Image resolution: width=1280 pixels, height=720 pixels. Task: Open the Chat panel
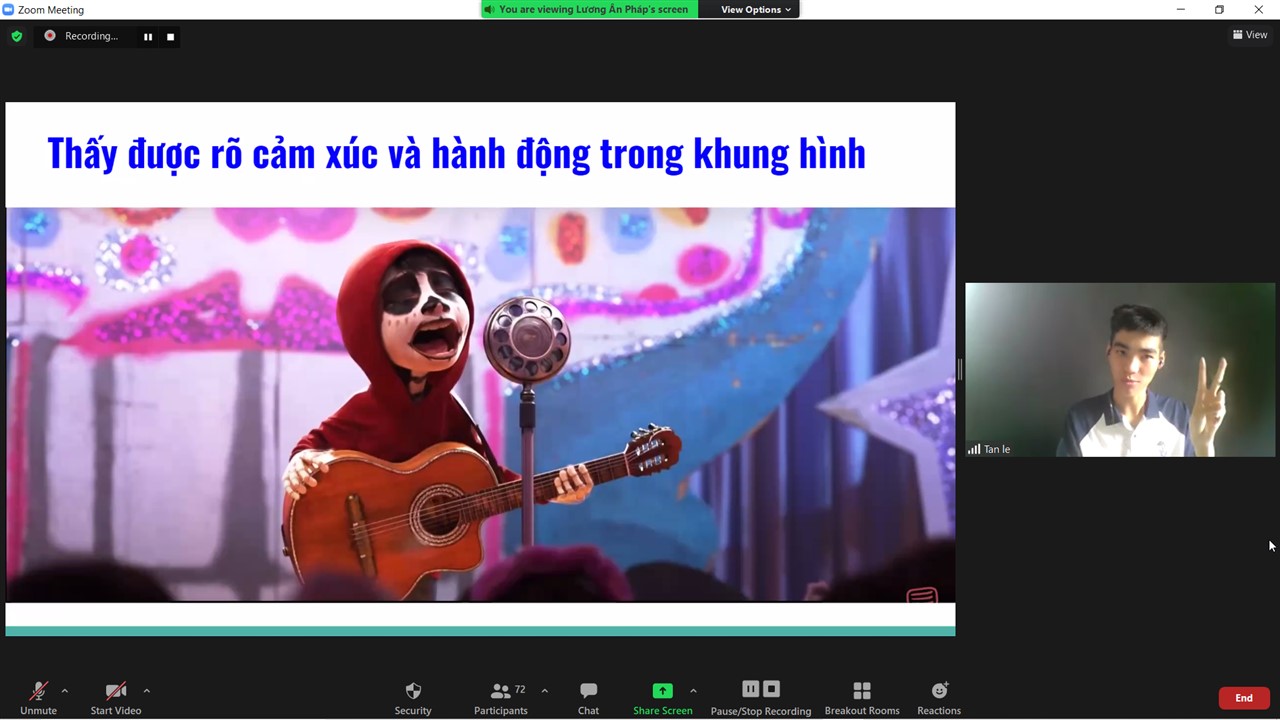(588, 698)
